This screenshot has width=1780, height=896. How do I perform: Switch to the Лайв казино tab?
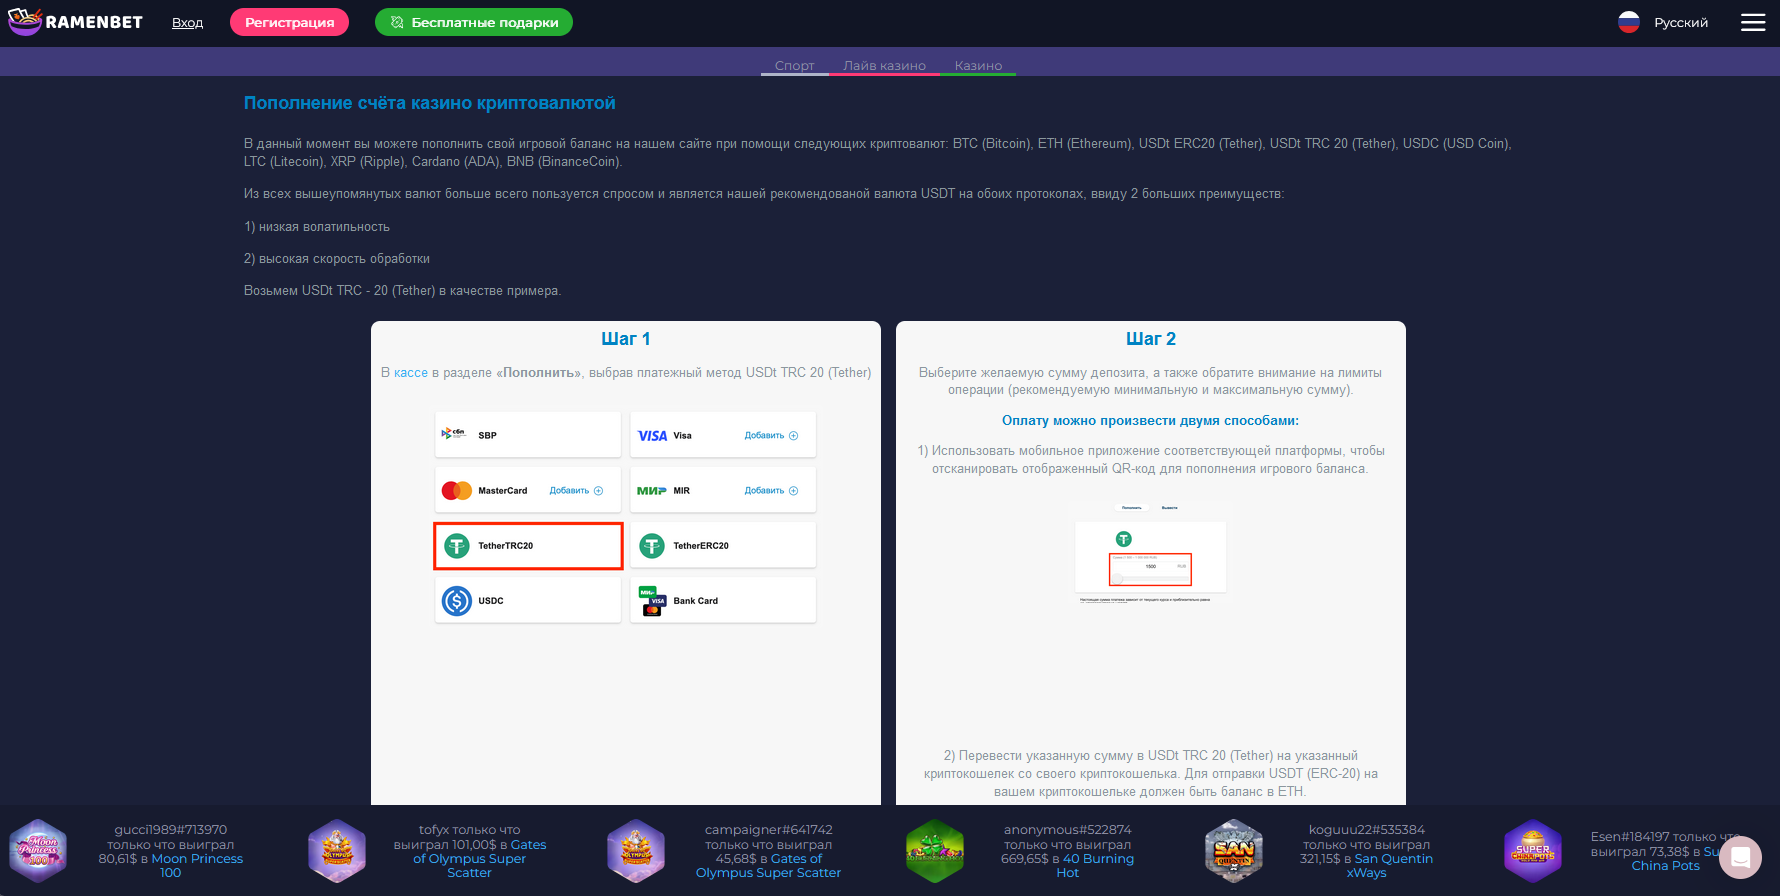coord(884,65)
